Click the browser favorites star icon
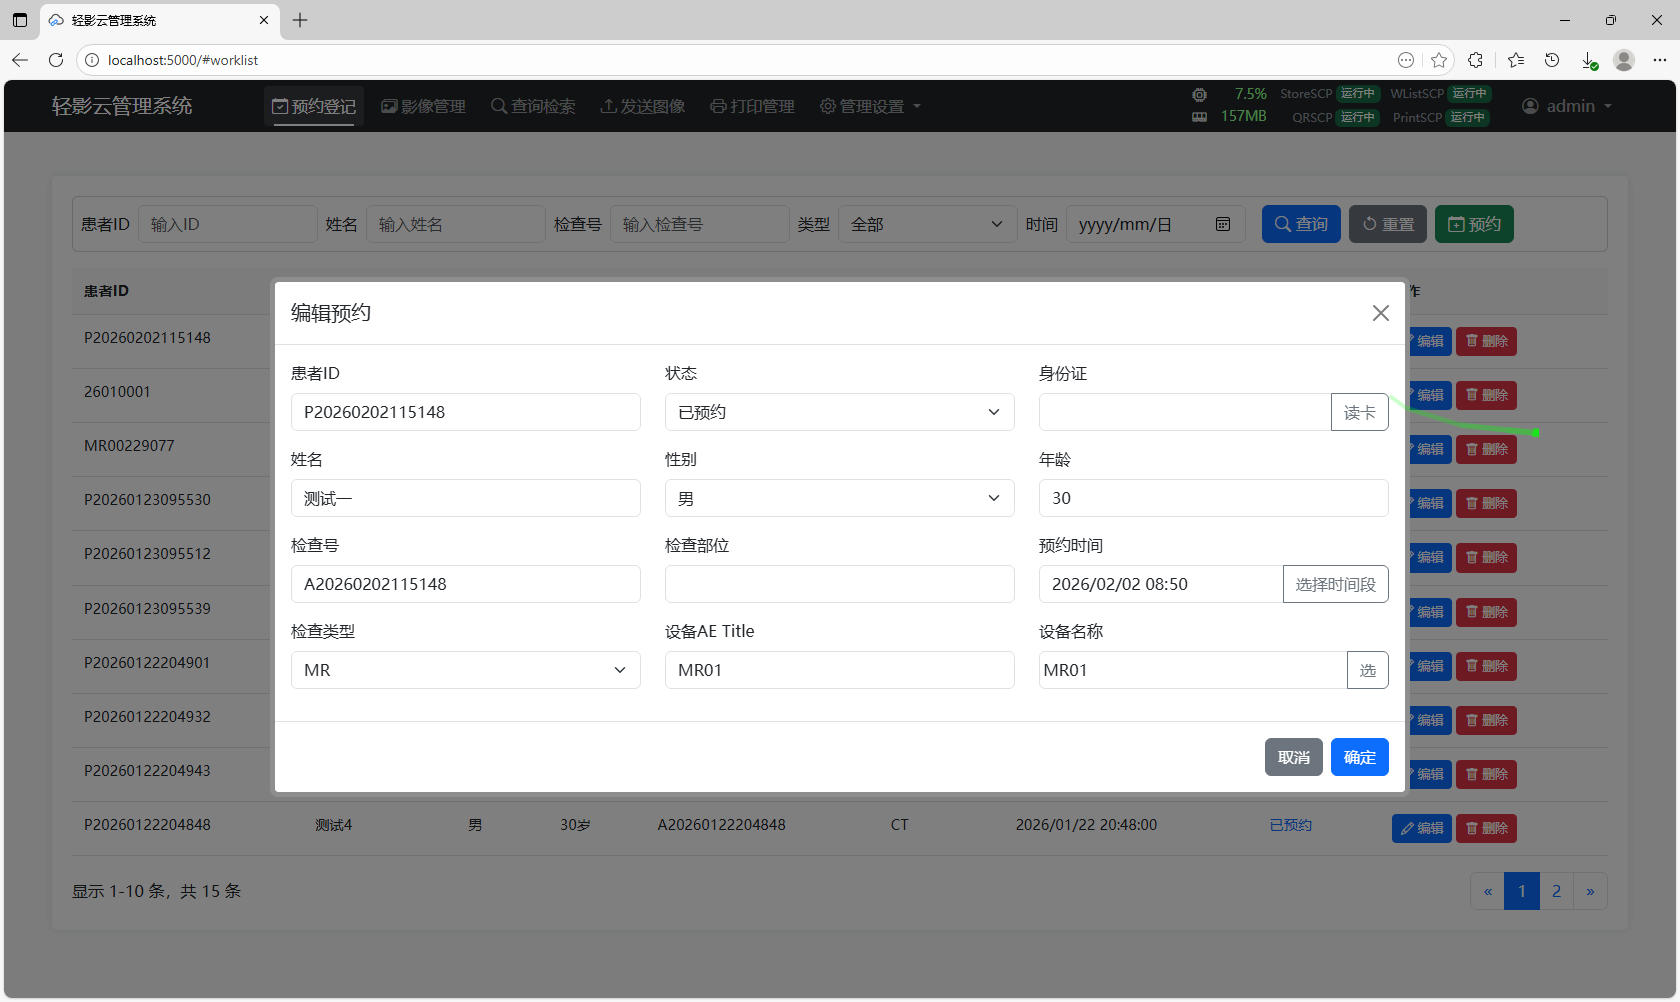This screenshot has width=1680, height=1002. tap(1439, 60)
